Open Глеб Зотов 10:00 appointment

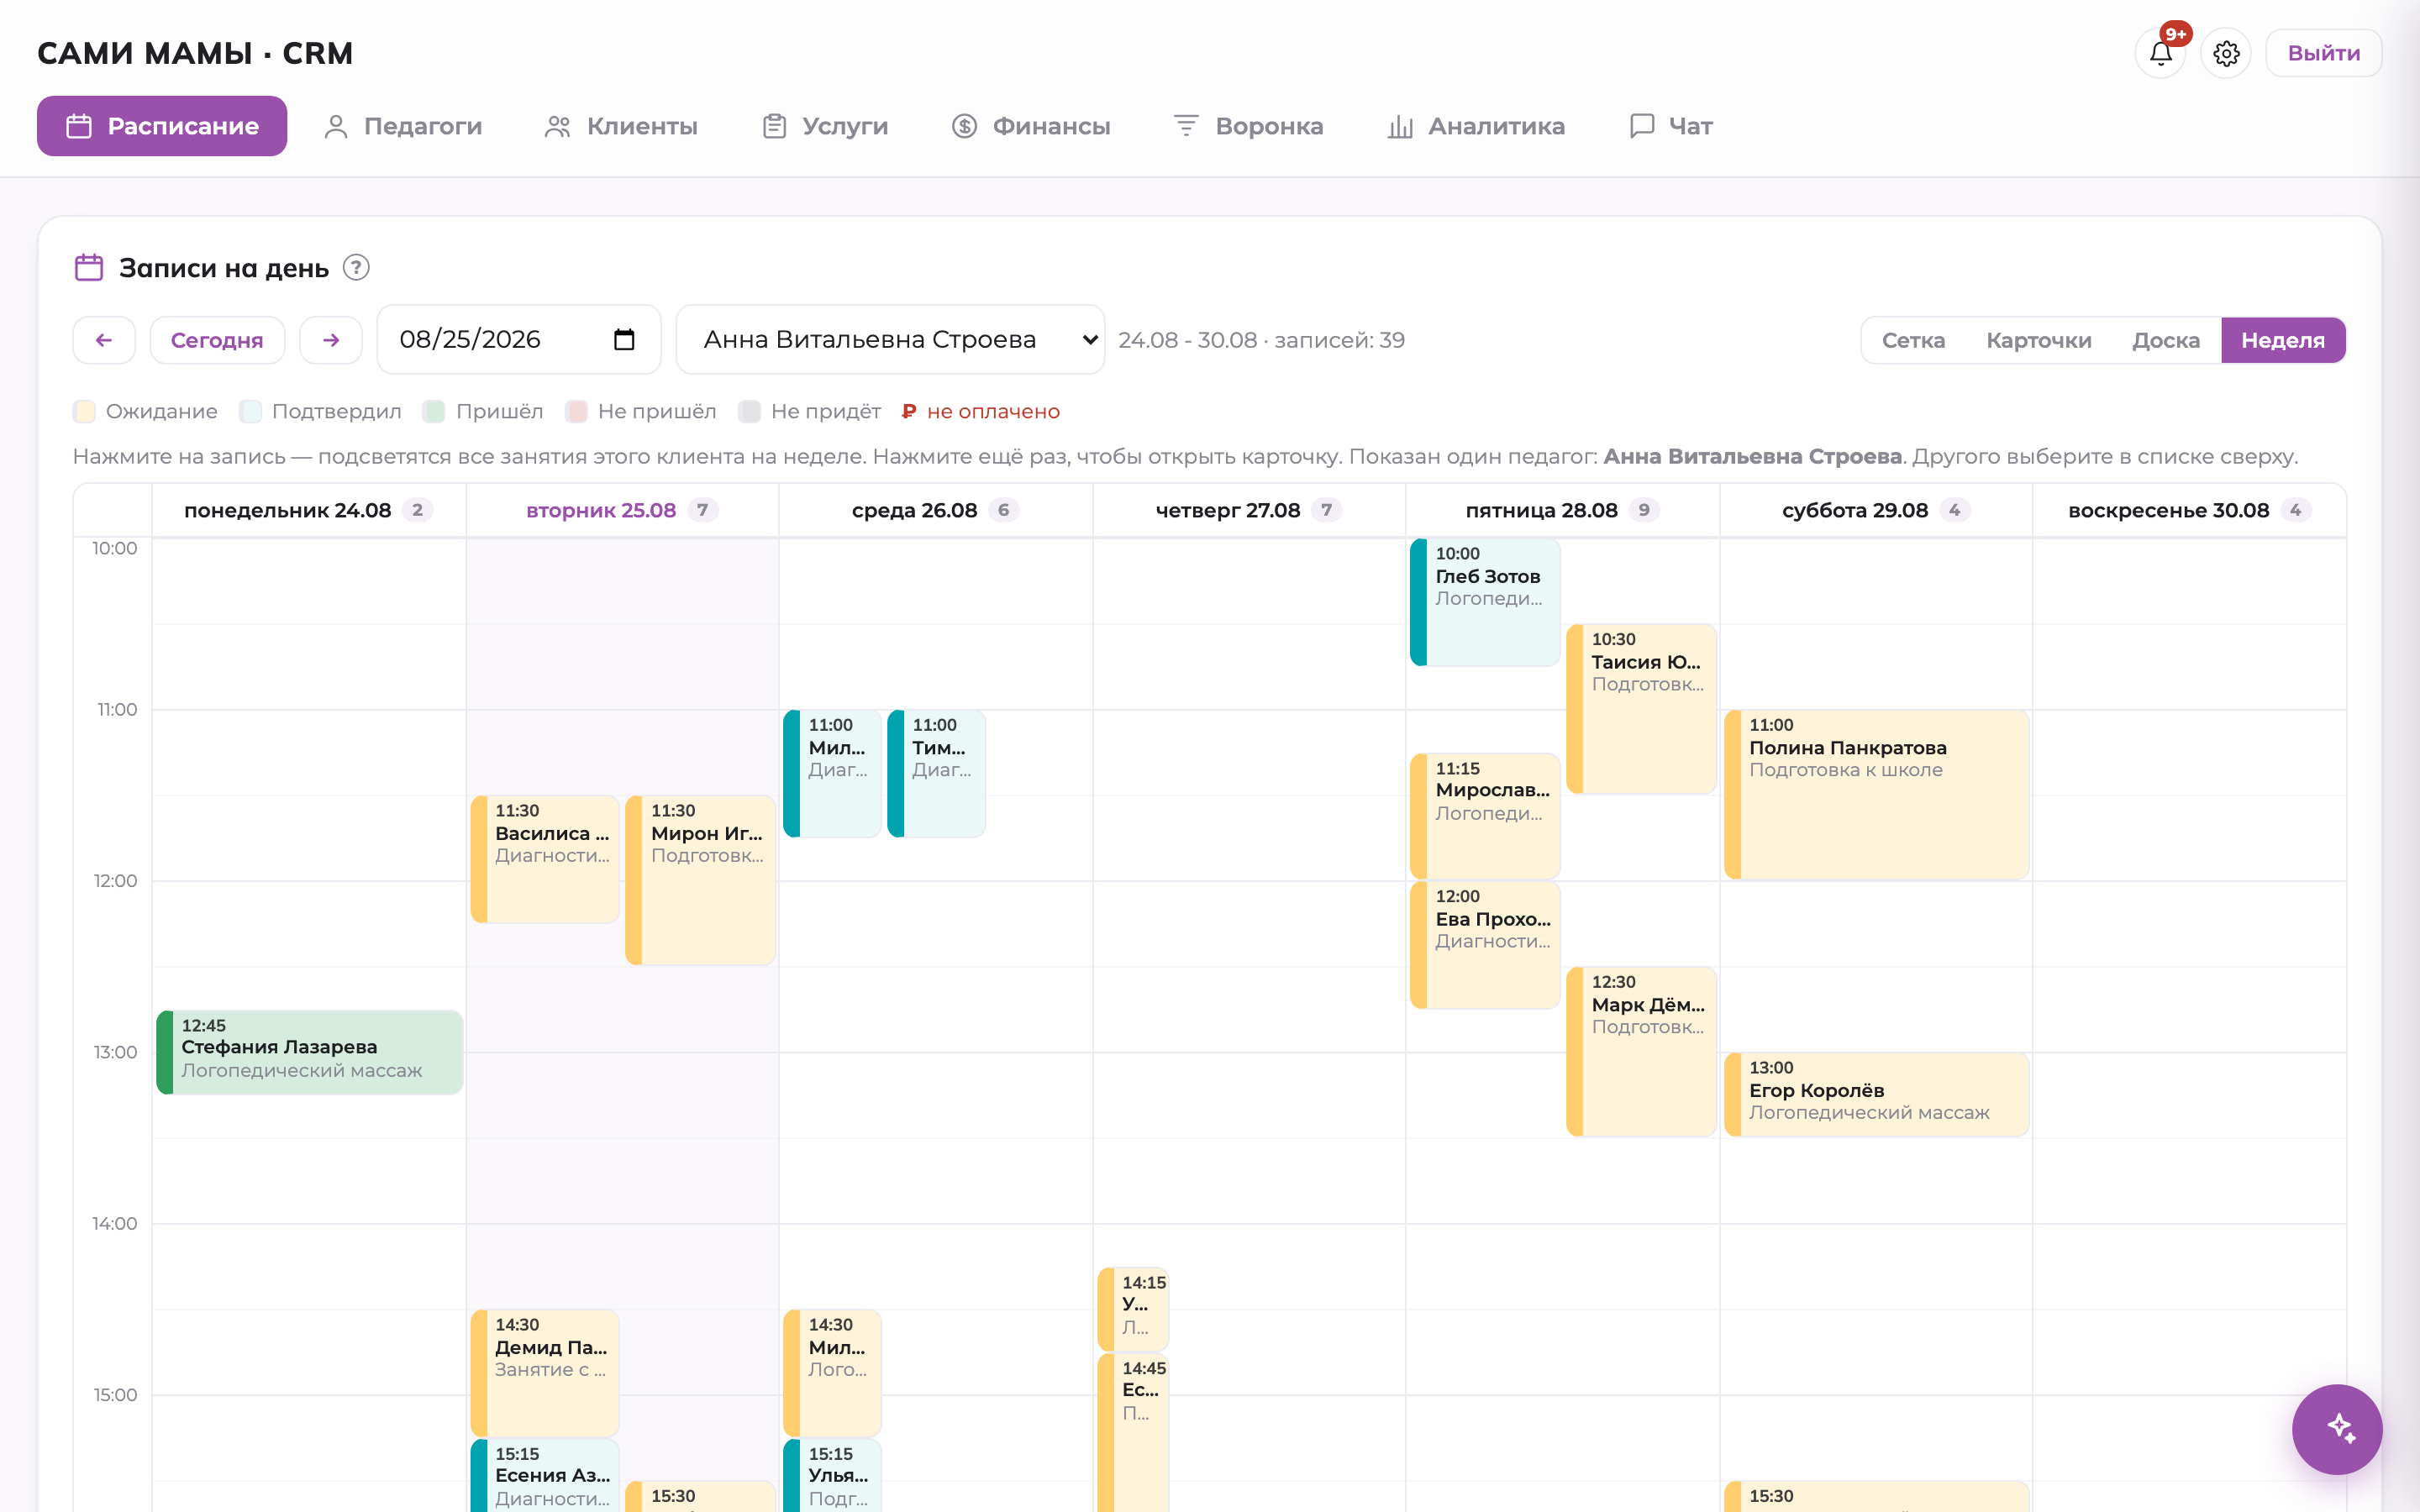click(1485, 602)
